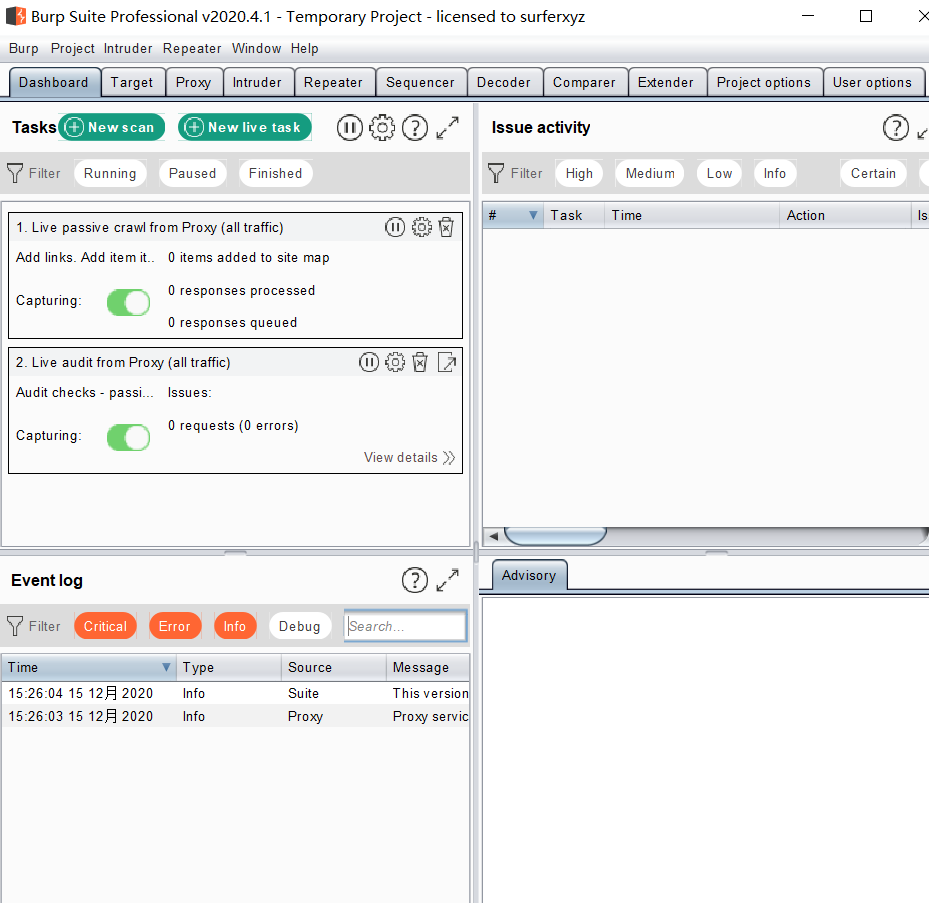Delete the Live passive crawl task
The width and height of the screenshot is (929, 903).
(x=446, y=227)
